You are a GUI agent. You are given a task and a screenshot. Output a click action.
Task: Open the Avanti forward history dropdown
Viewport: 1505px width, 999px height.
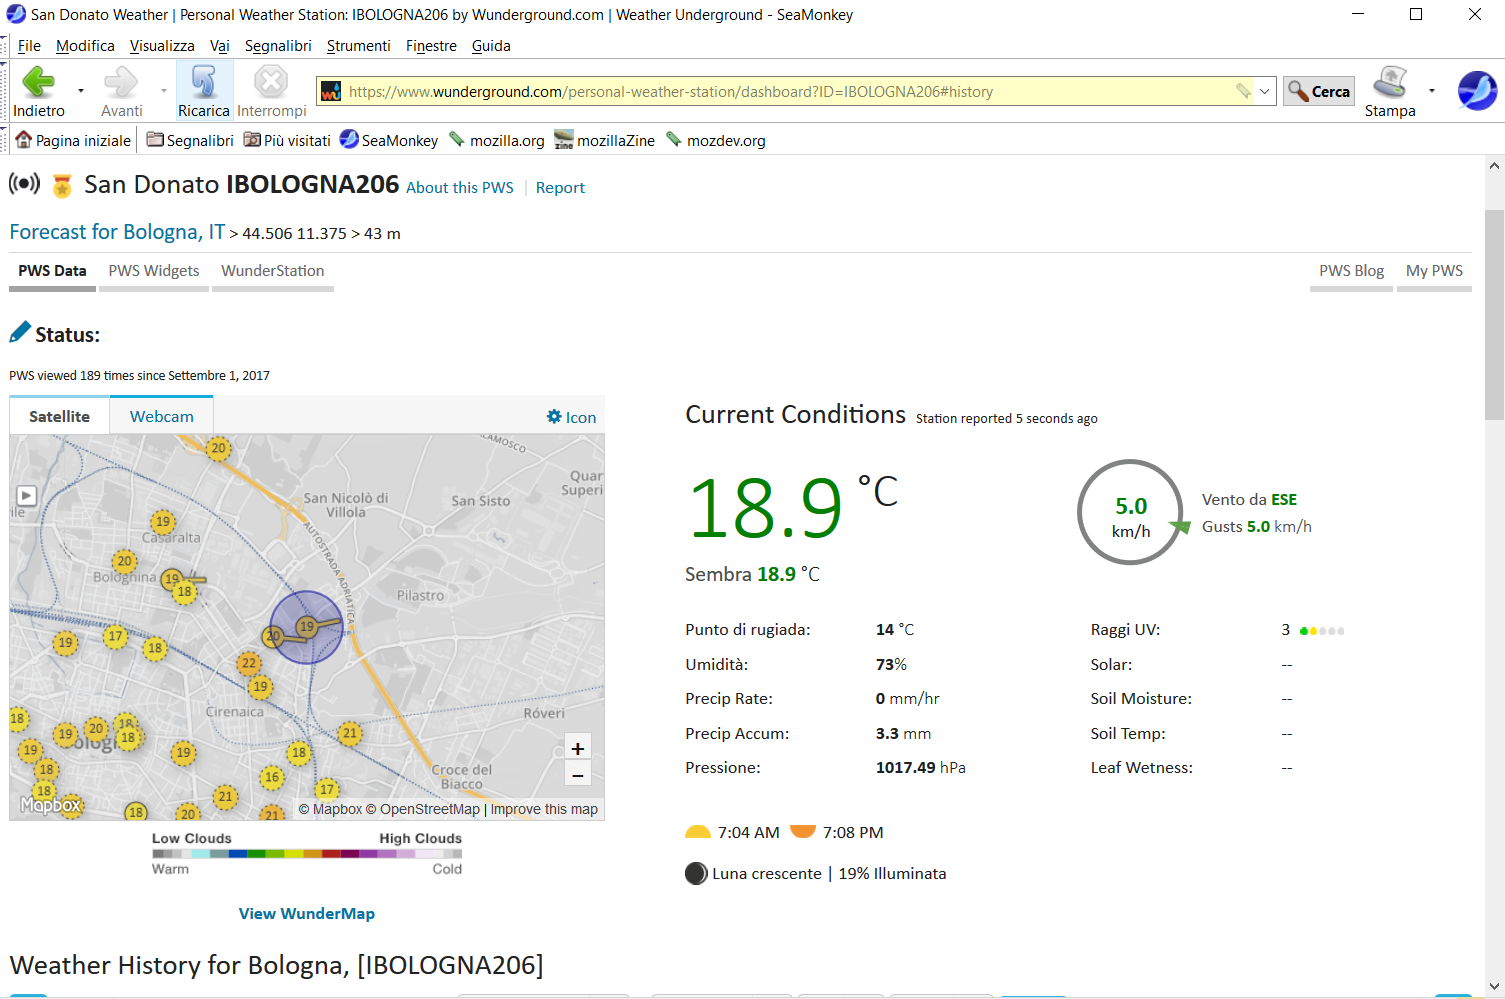point(164,91)
